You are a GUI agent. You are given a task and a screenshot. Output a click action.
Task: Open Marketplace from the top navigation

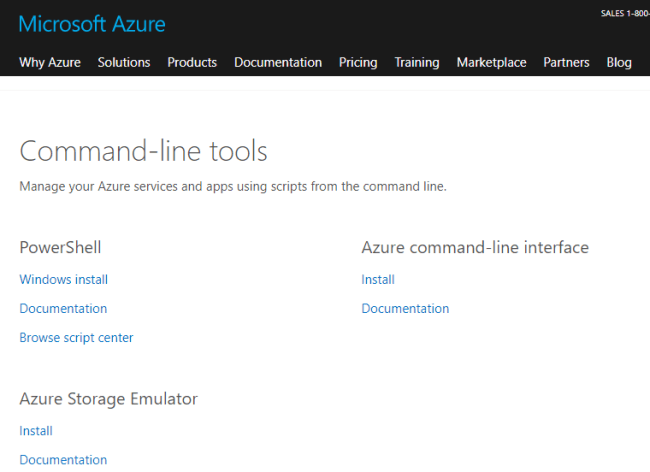pyautogui.click(x=491, y=62)
